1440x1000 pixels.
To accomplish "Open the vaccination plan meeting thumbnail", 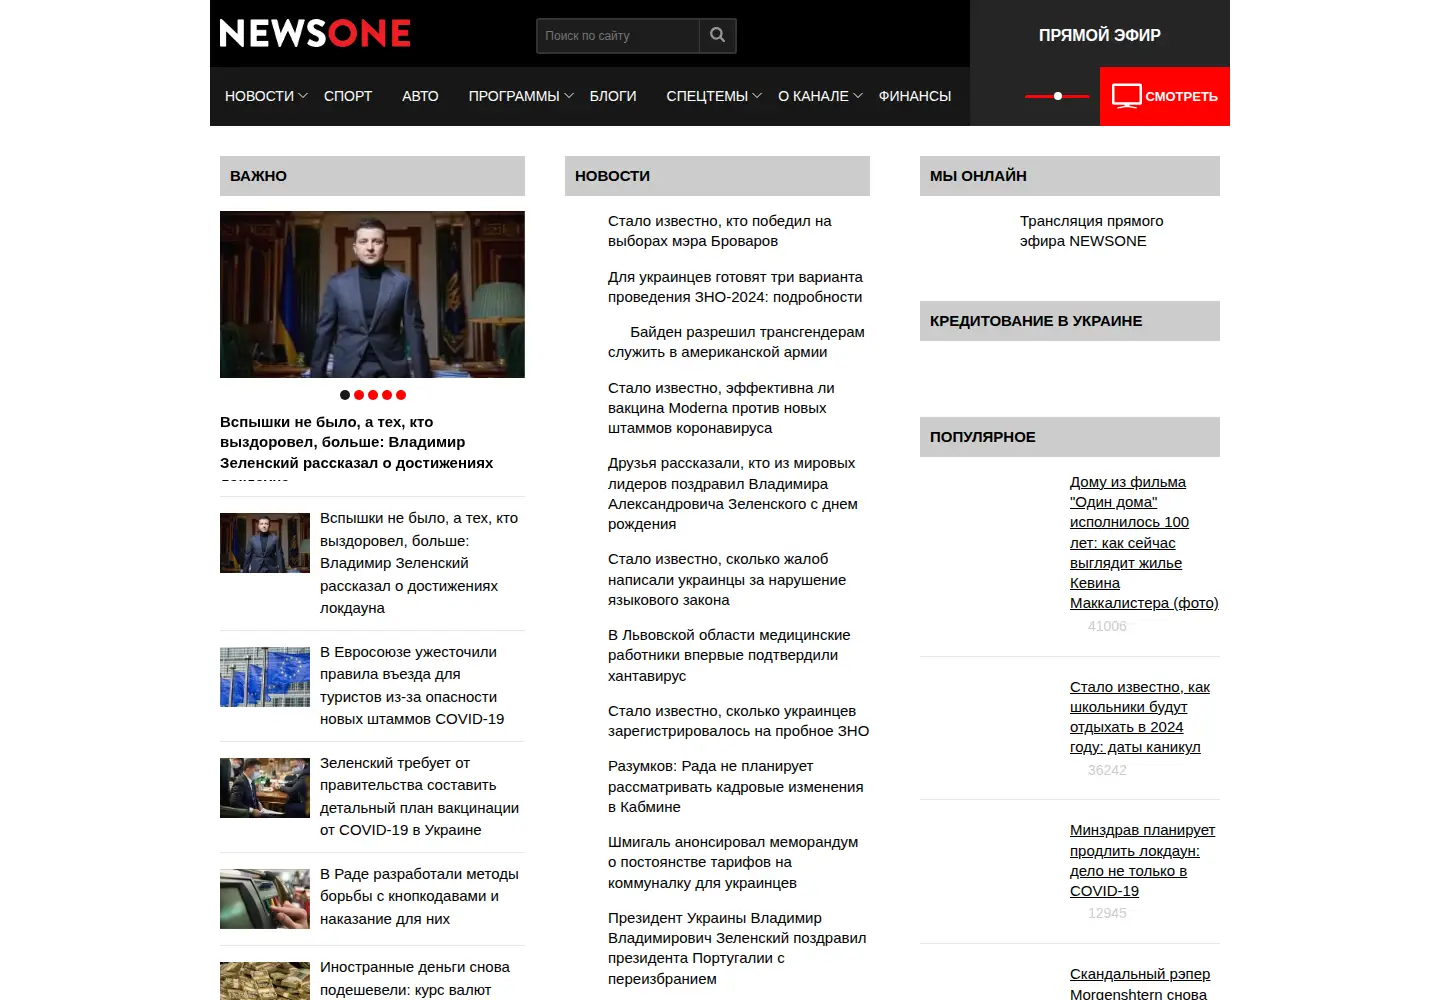I will 265,788.
